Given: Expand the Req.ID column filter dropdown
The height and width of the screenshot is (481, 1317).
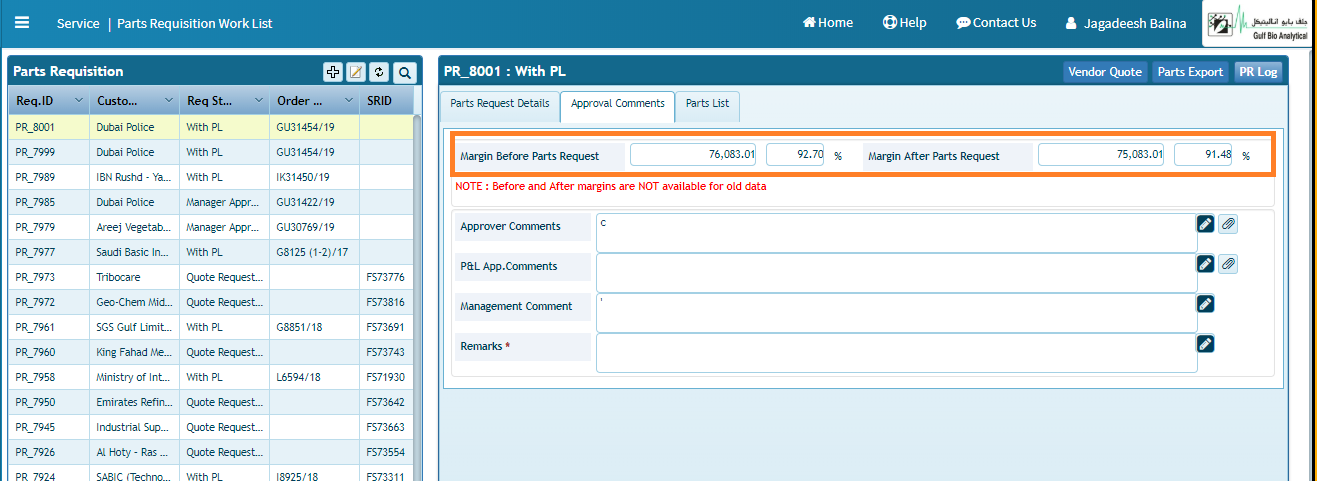Looking at the screenshot, I should tap(77, 101).
